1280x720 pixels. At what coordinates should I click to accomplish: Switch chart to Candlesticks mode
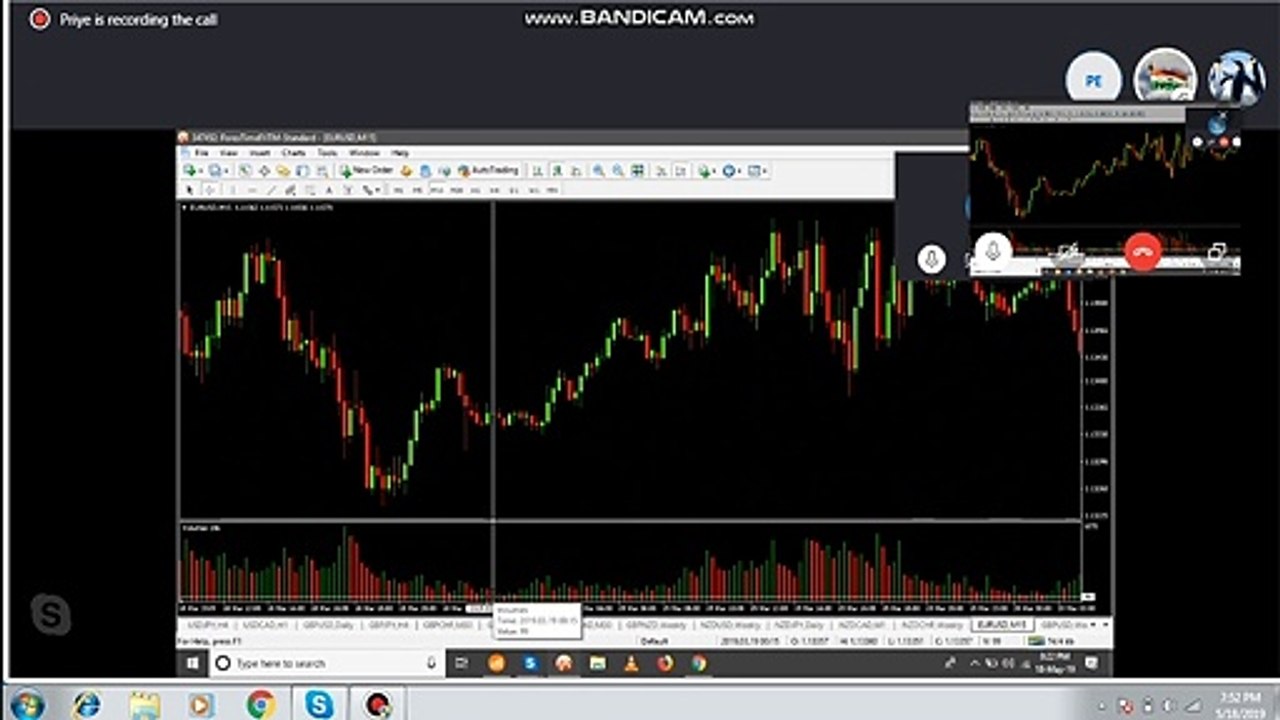[557, 171]
